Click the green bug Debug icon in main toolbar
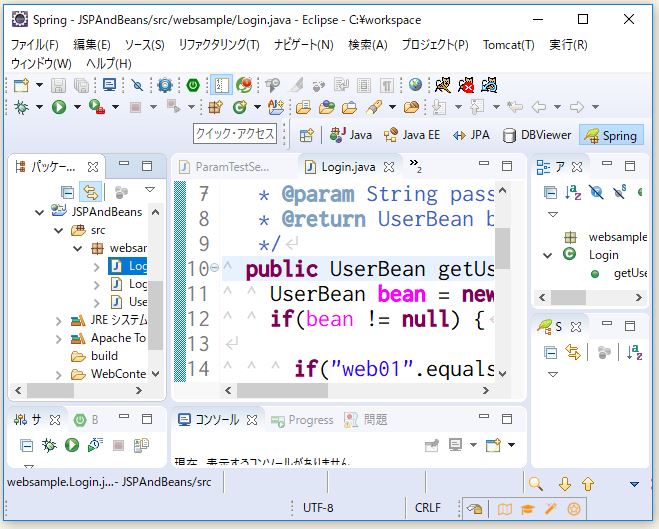 [x=21, y=107]
